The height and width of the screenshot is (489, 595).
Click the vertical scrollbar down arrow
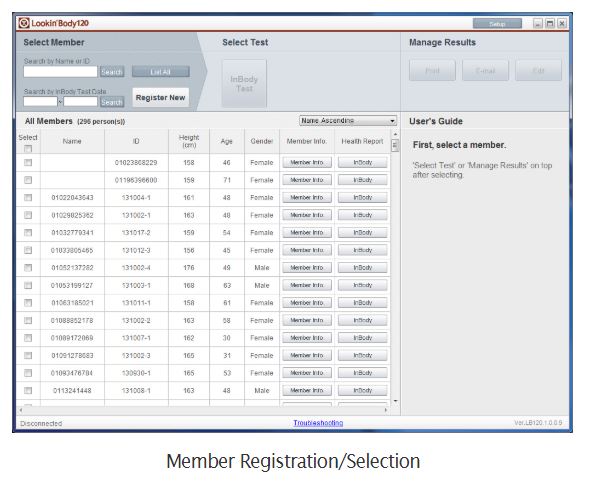395,401
